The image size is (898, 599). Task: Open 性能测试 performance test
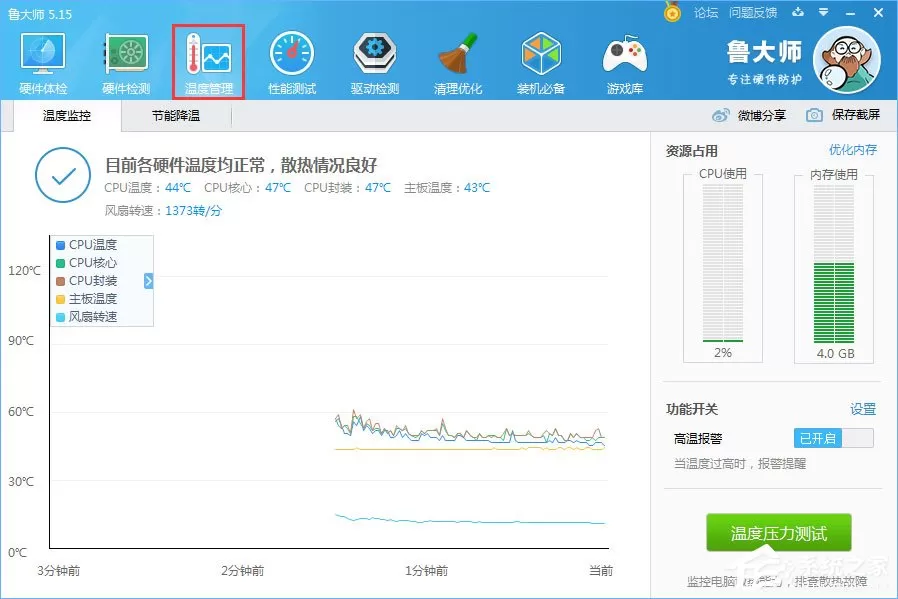[292, 64]
